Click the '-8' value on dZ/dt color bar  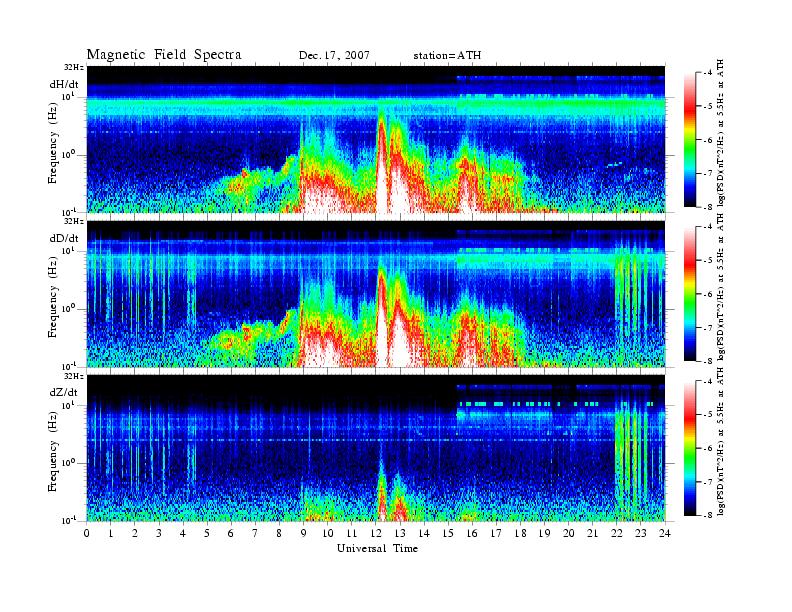click(x=708, y=515)
